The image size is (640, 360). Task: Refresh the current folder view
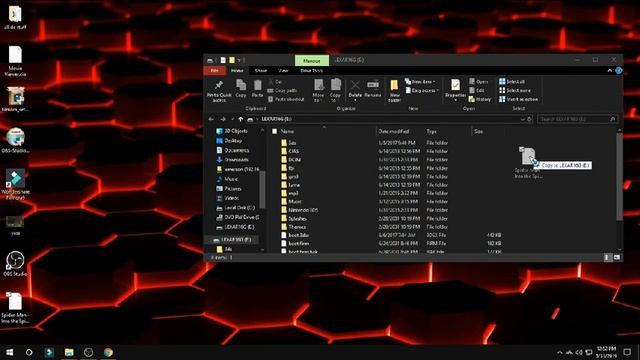click(x=529, y=119)
